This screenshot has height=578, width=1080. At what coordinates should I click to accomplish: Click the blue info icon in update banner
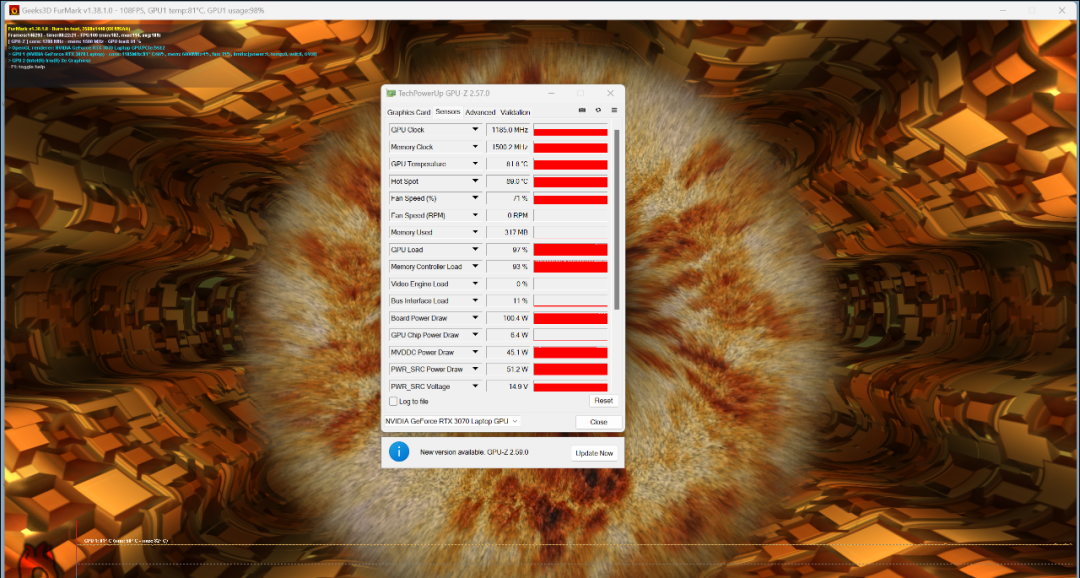399,452
